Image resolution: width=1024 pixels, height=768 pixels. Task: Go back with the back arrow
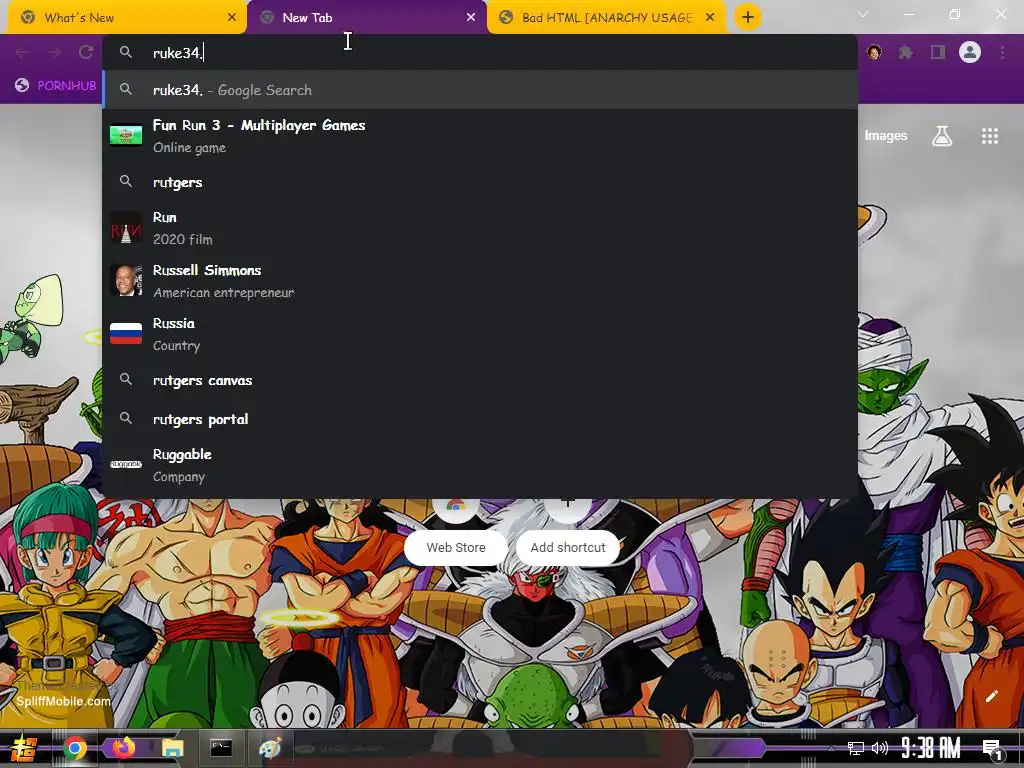tap(22, 52)
